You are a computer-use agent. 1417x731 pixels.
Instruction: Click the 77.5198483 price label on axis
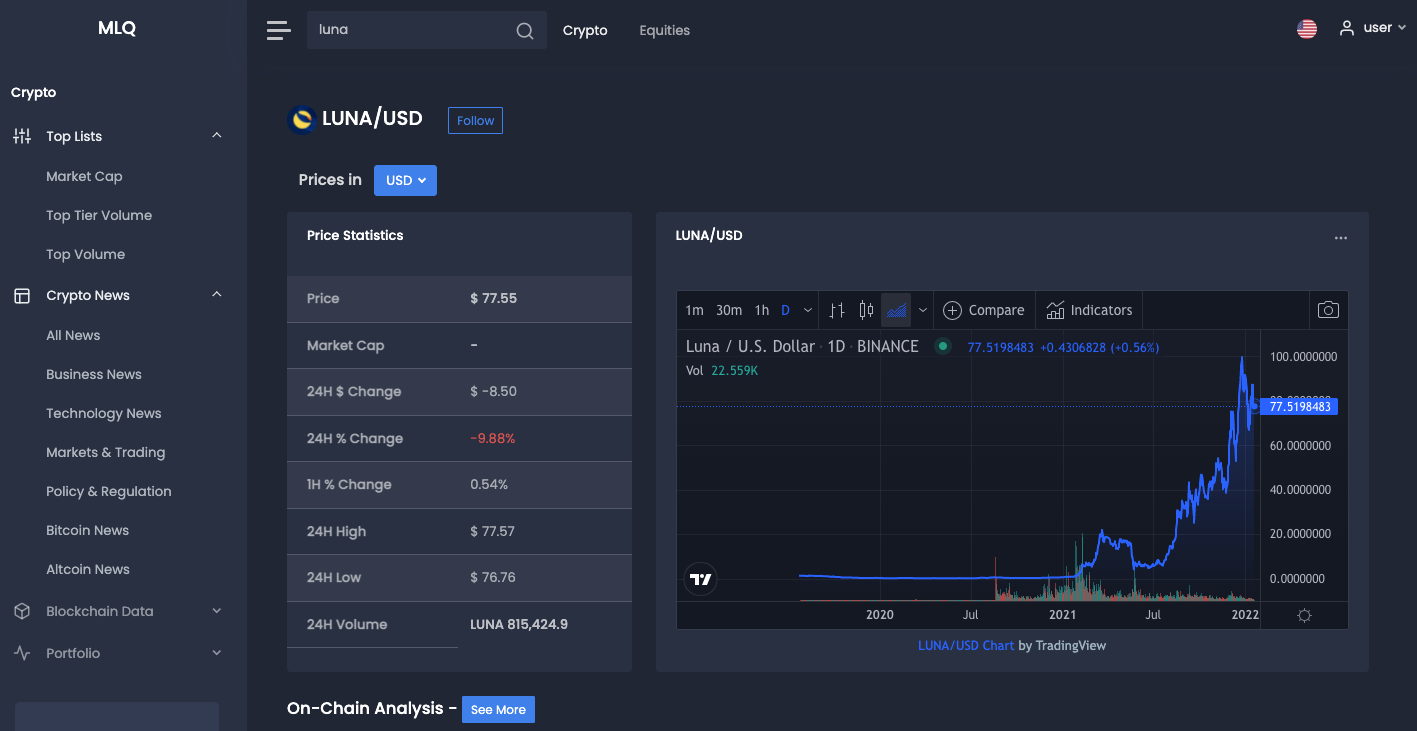tap(1299, 407)
